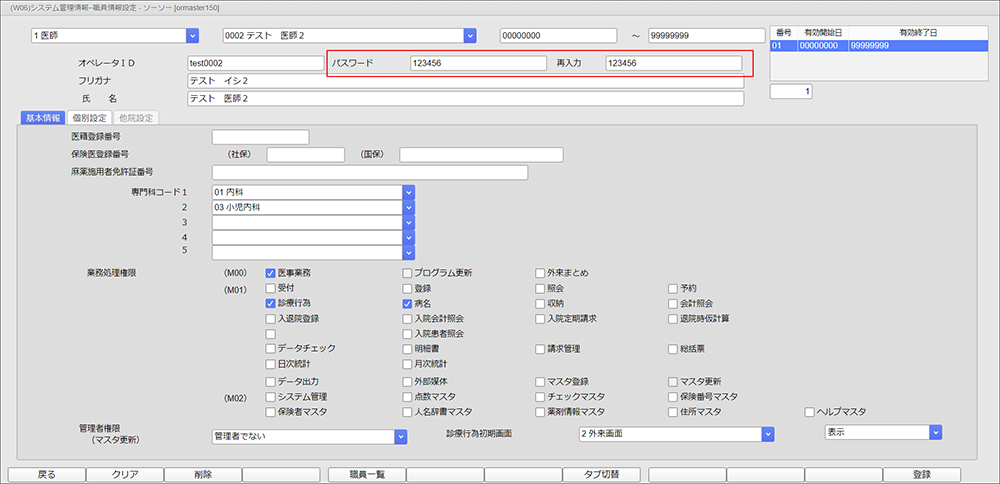The width and height of the screenshot is (1000, 484).
Task: Expand the 2 外来画面 initial screen dropdown
Action: (x=768, y=434)
